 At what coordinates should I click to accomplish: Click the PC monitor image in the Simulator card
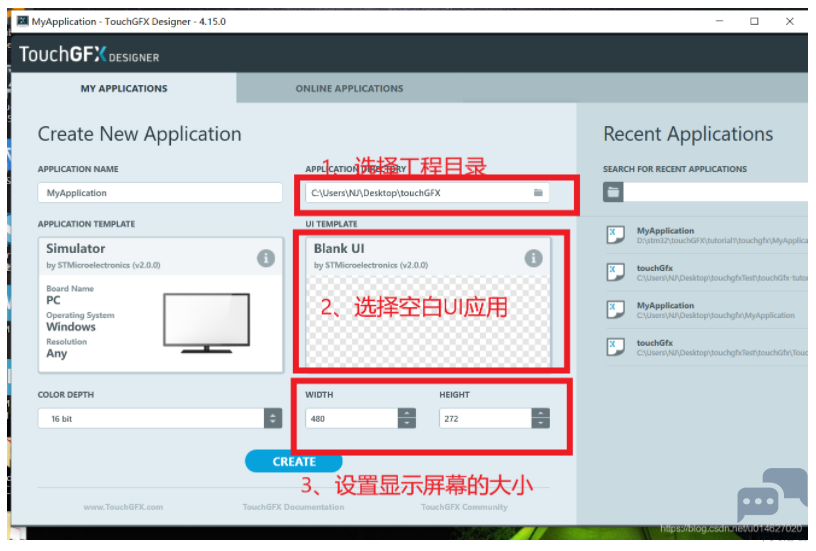tap(207, 323)
